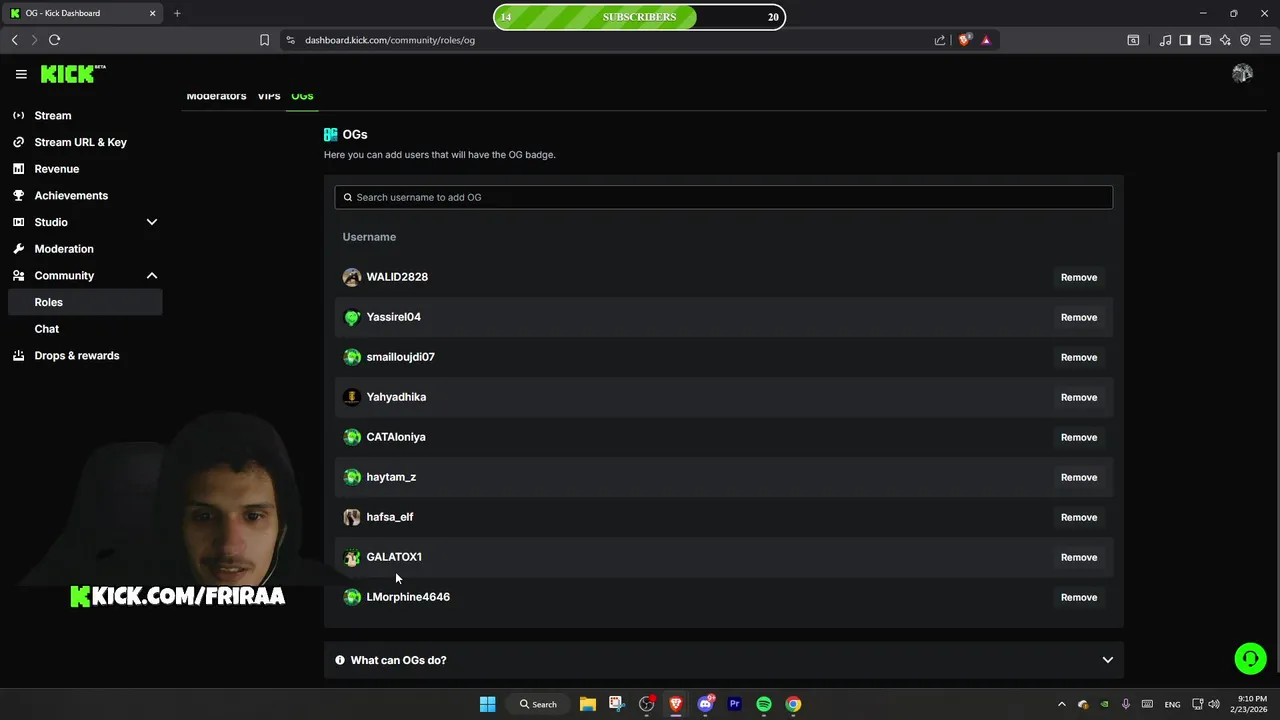Open a new browser tab
The height and width of the screenshot is (720, 1280).
tap(177, 13)
